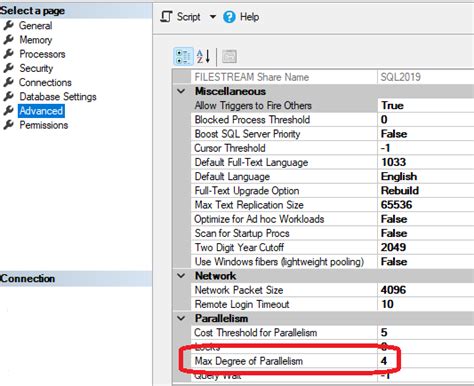
Task: Click the Script scroll icon
Action: 166,17
